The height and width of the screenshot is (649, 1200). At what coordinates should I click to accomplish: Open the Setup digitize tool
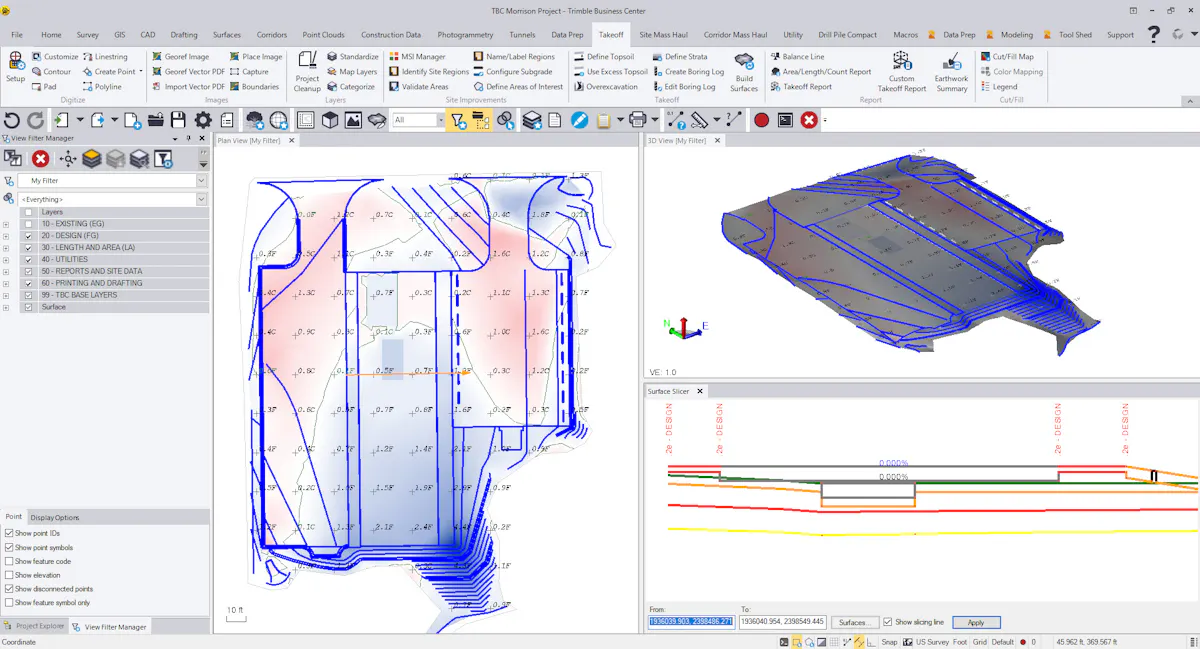(16, 67)
